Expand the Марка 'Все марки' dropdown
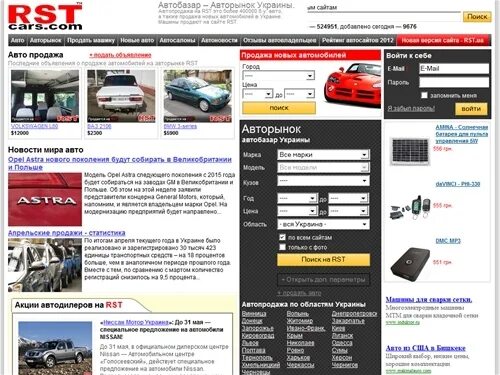Screen dimensions: 500x375 point(323,155)
